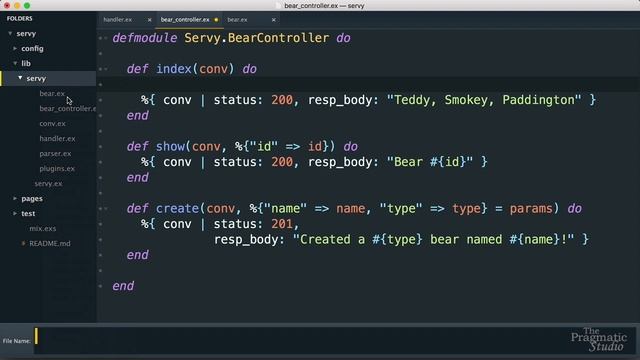Expand the config folder
This screenshot has height=360, width=640.
[15, 49]
